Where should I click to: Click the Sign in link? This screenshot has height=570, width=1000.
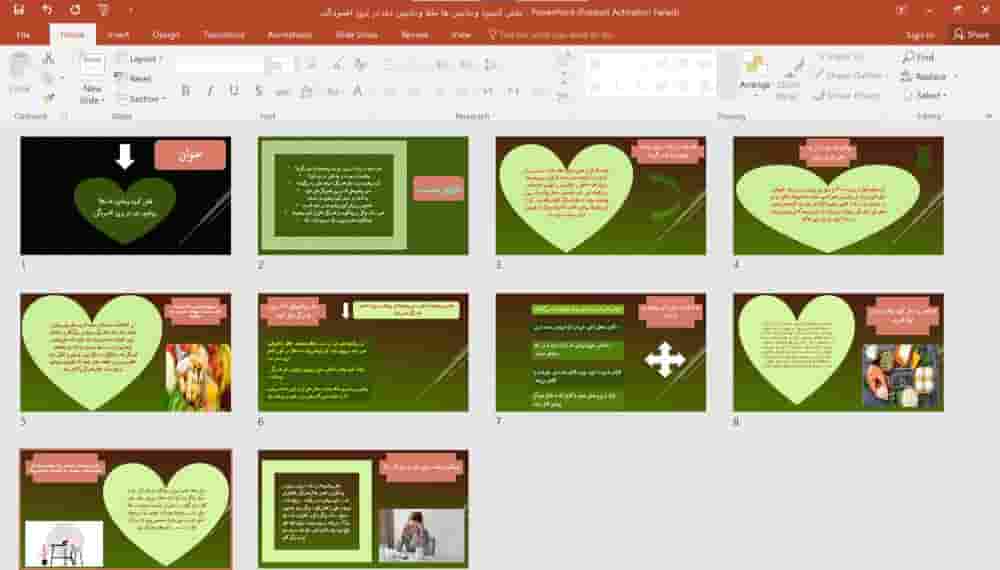pos(919,35)
